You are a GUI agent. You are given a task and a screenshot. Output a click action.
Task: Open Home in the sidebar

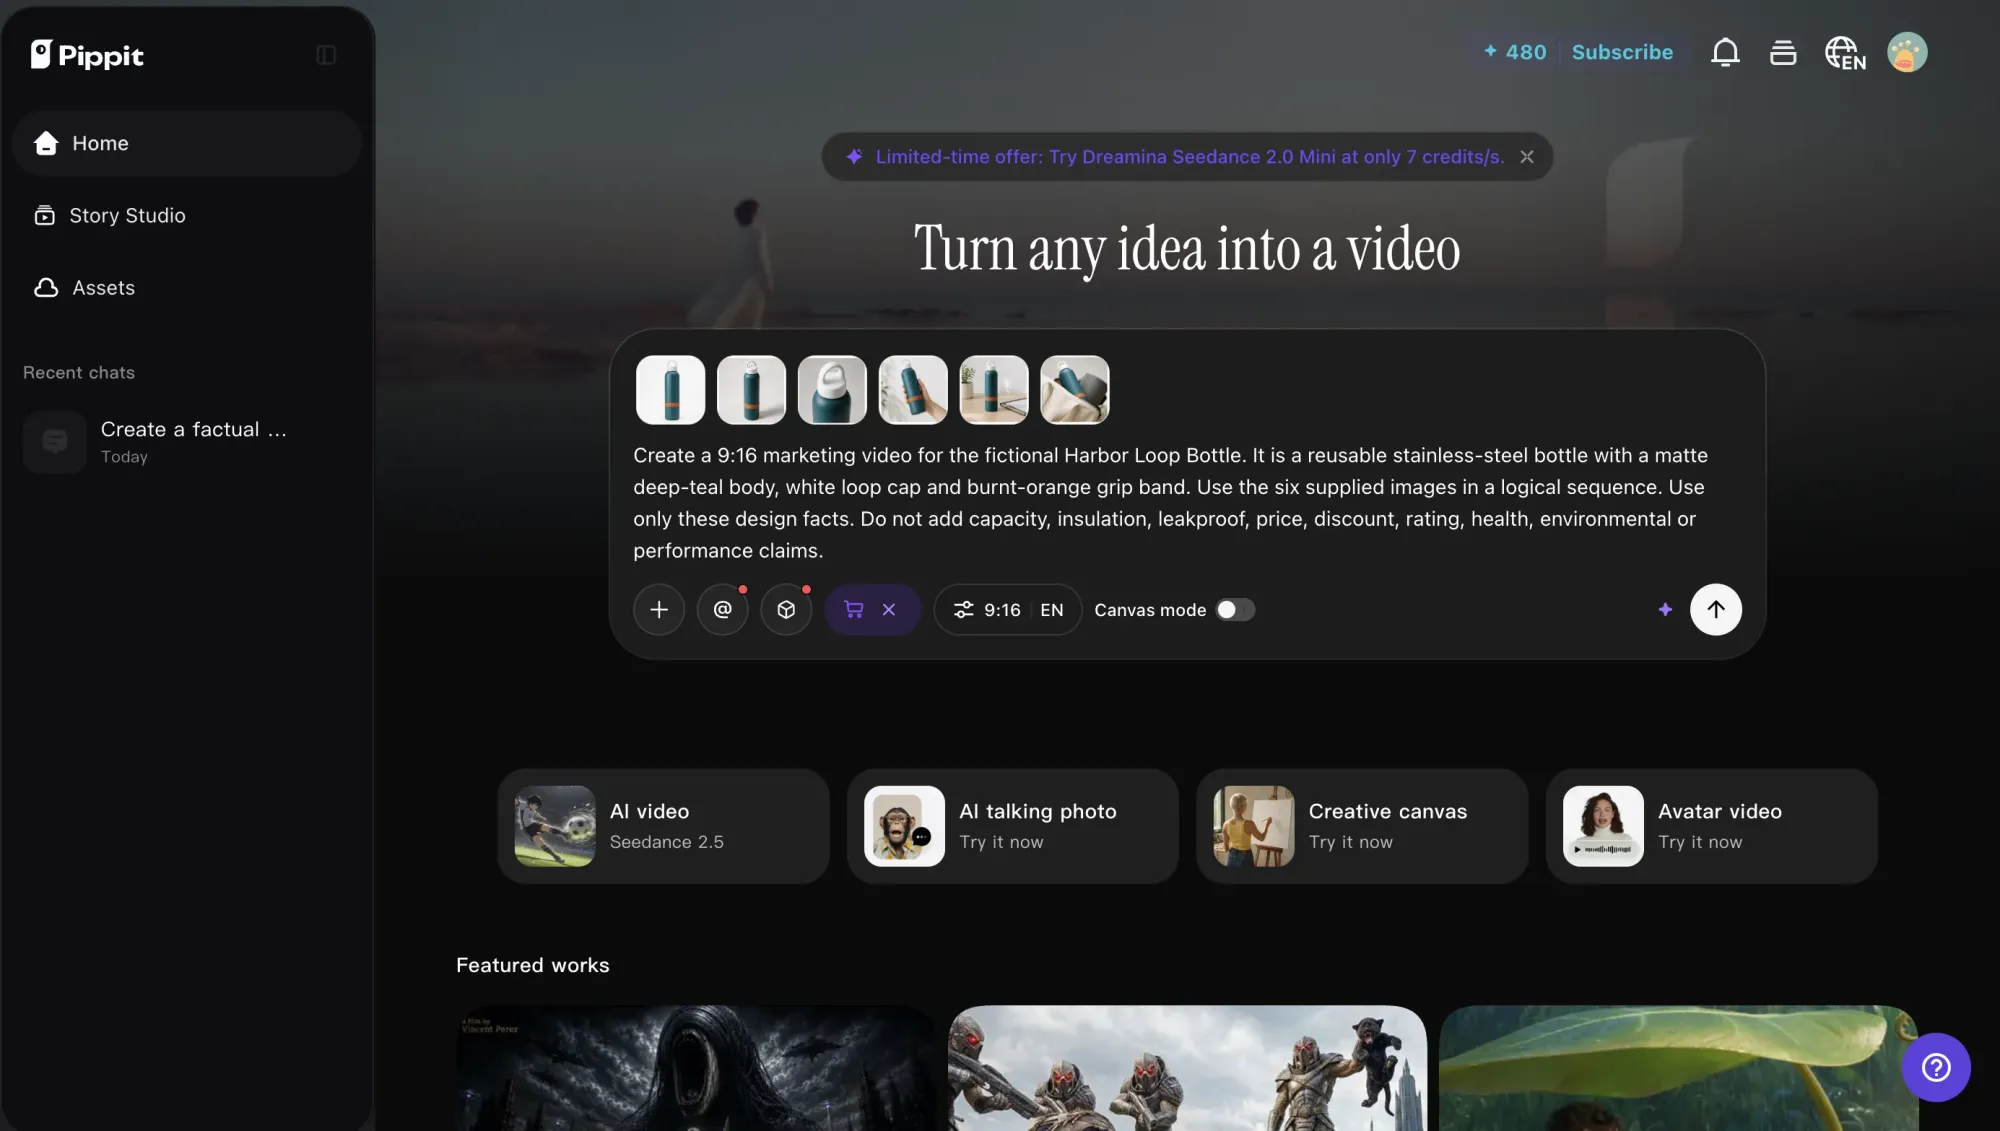point(187,143)
